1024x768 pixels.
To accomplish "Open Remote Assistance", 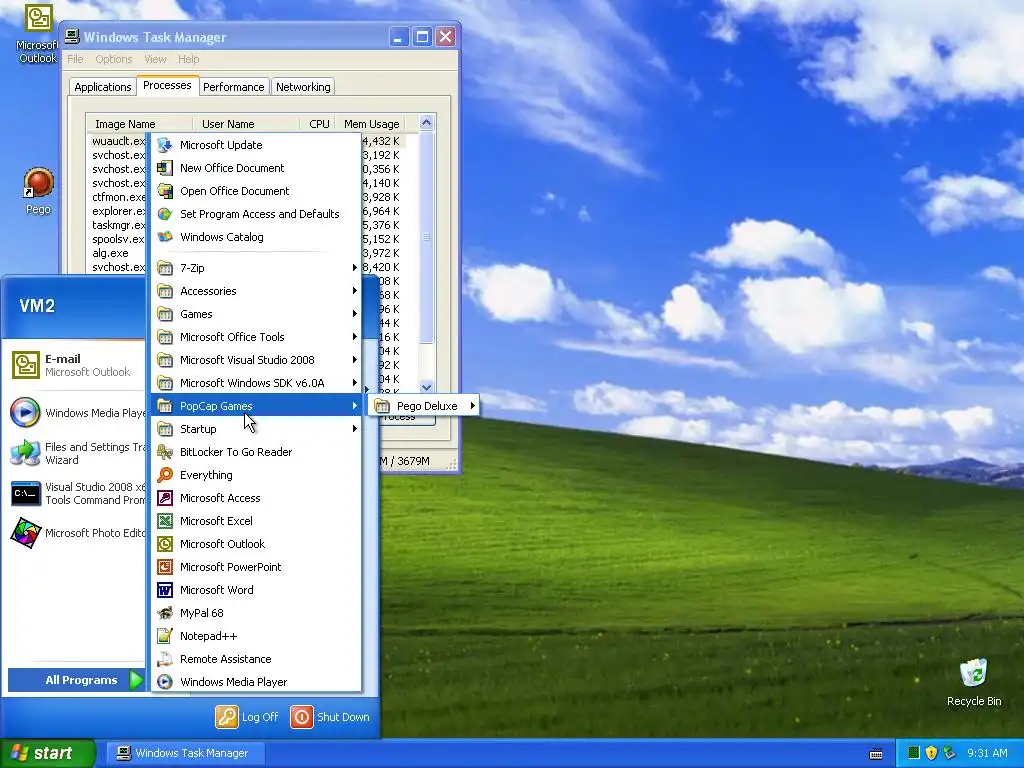I will pos(256,659).
